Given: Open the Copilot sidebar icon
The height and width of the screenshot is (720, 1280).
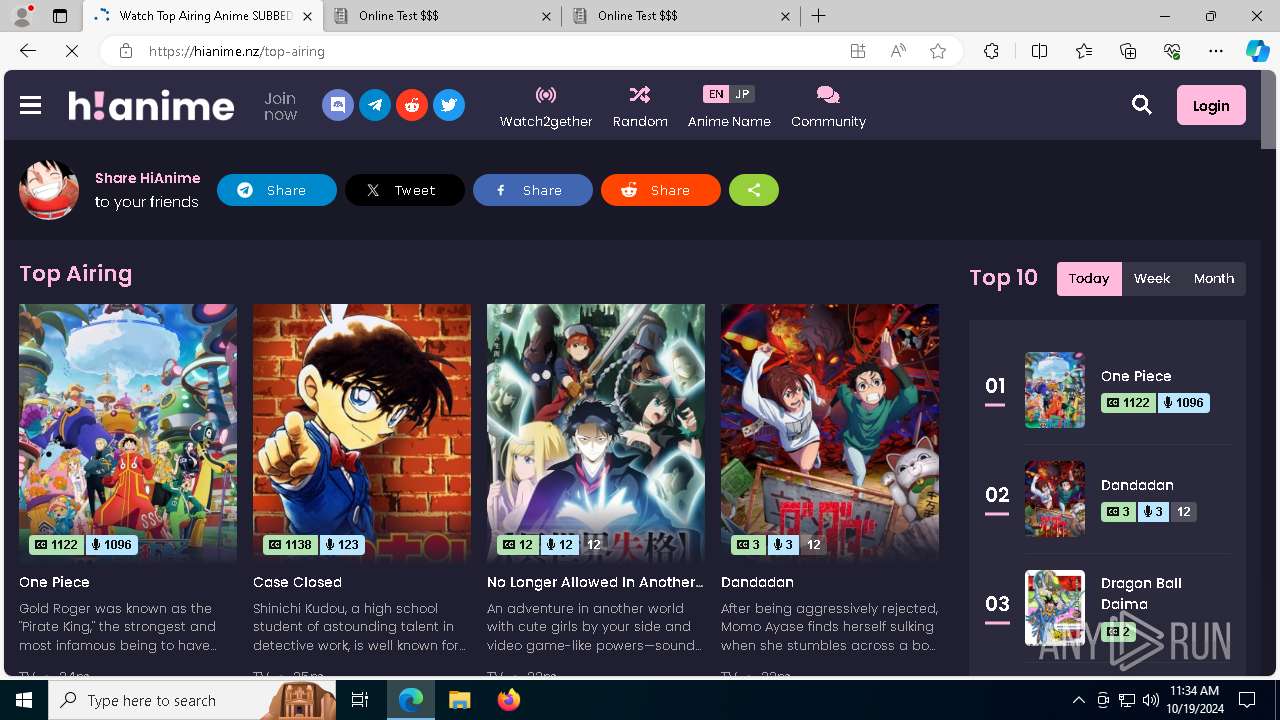Looking at the screenshot, I should [1258, 51].
